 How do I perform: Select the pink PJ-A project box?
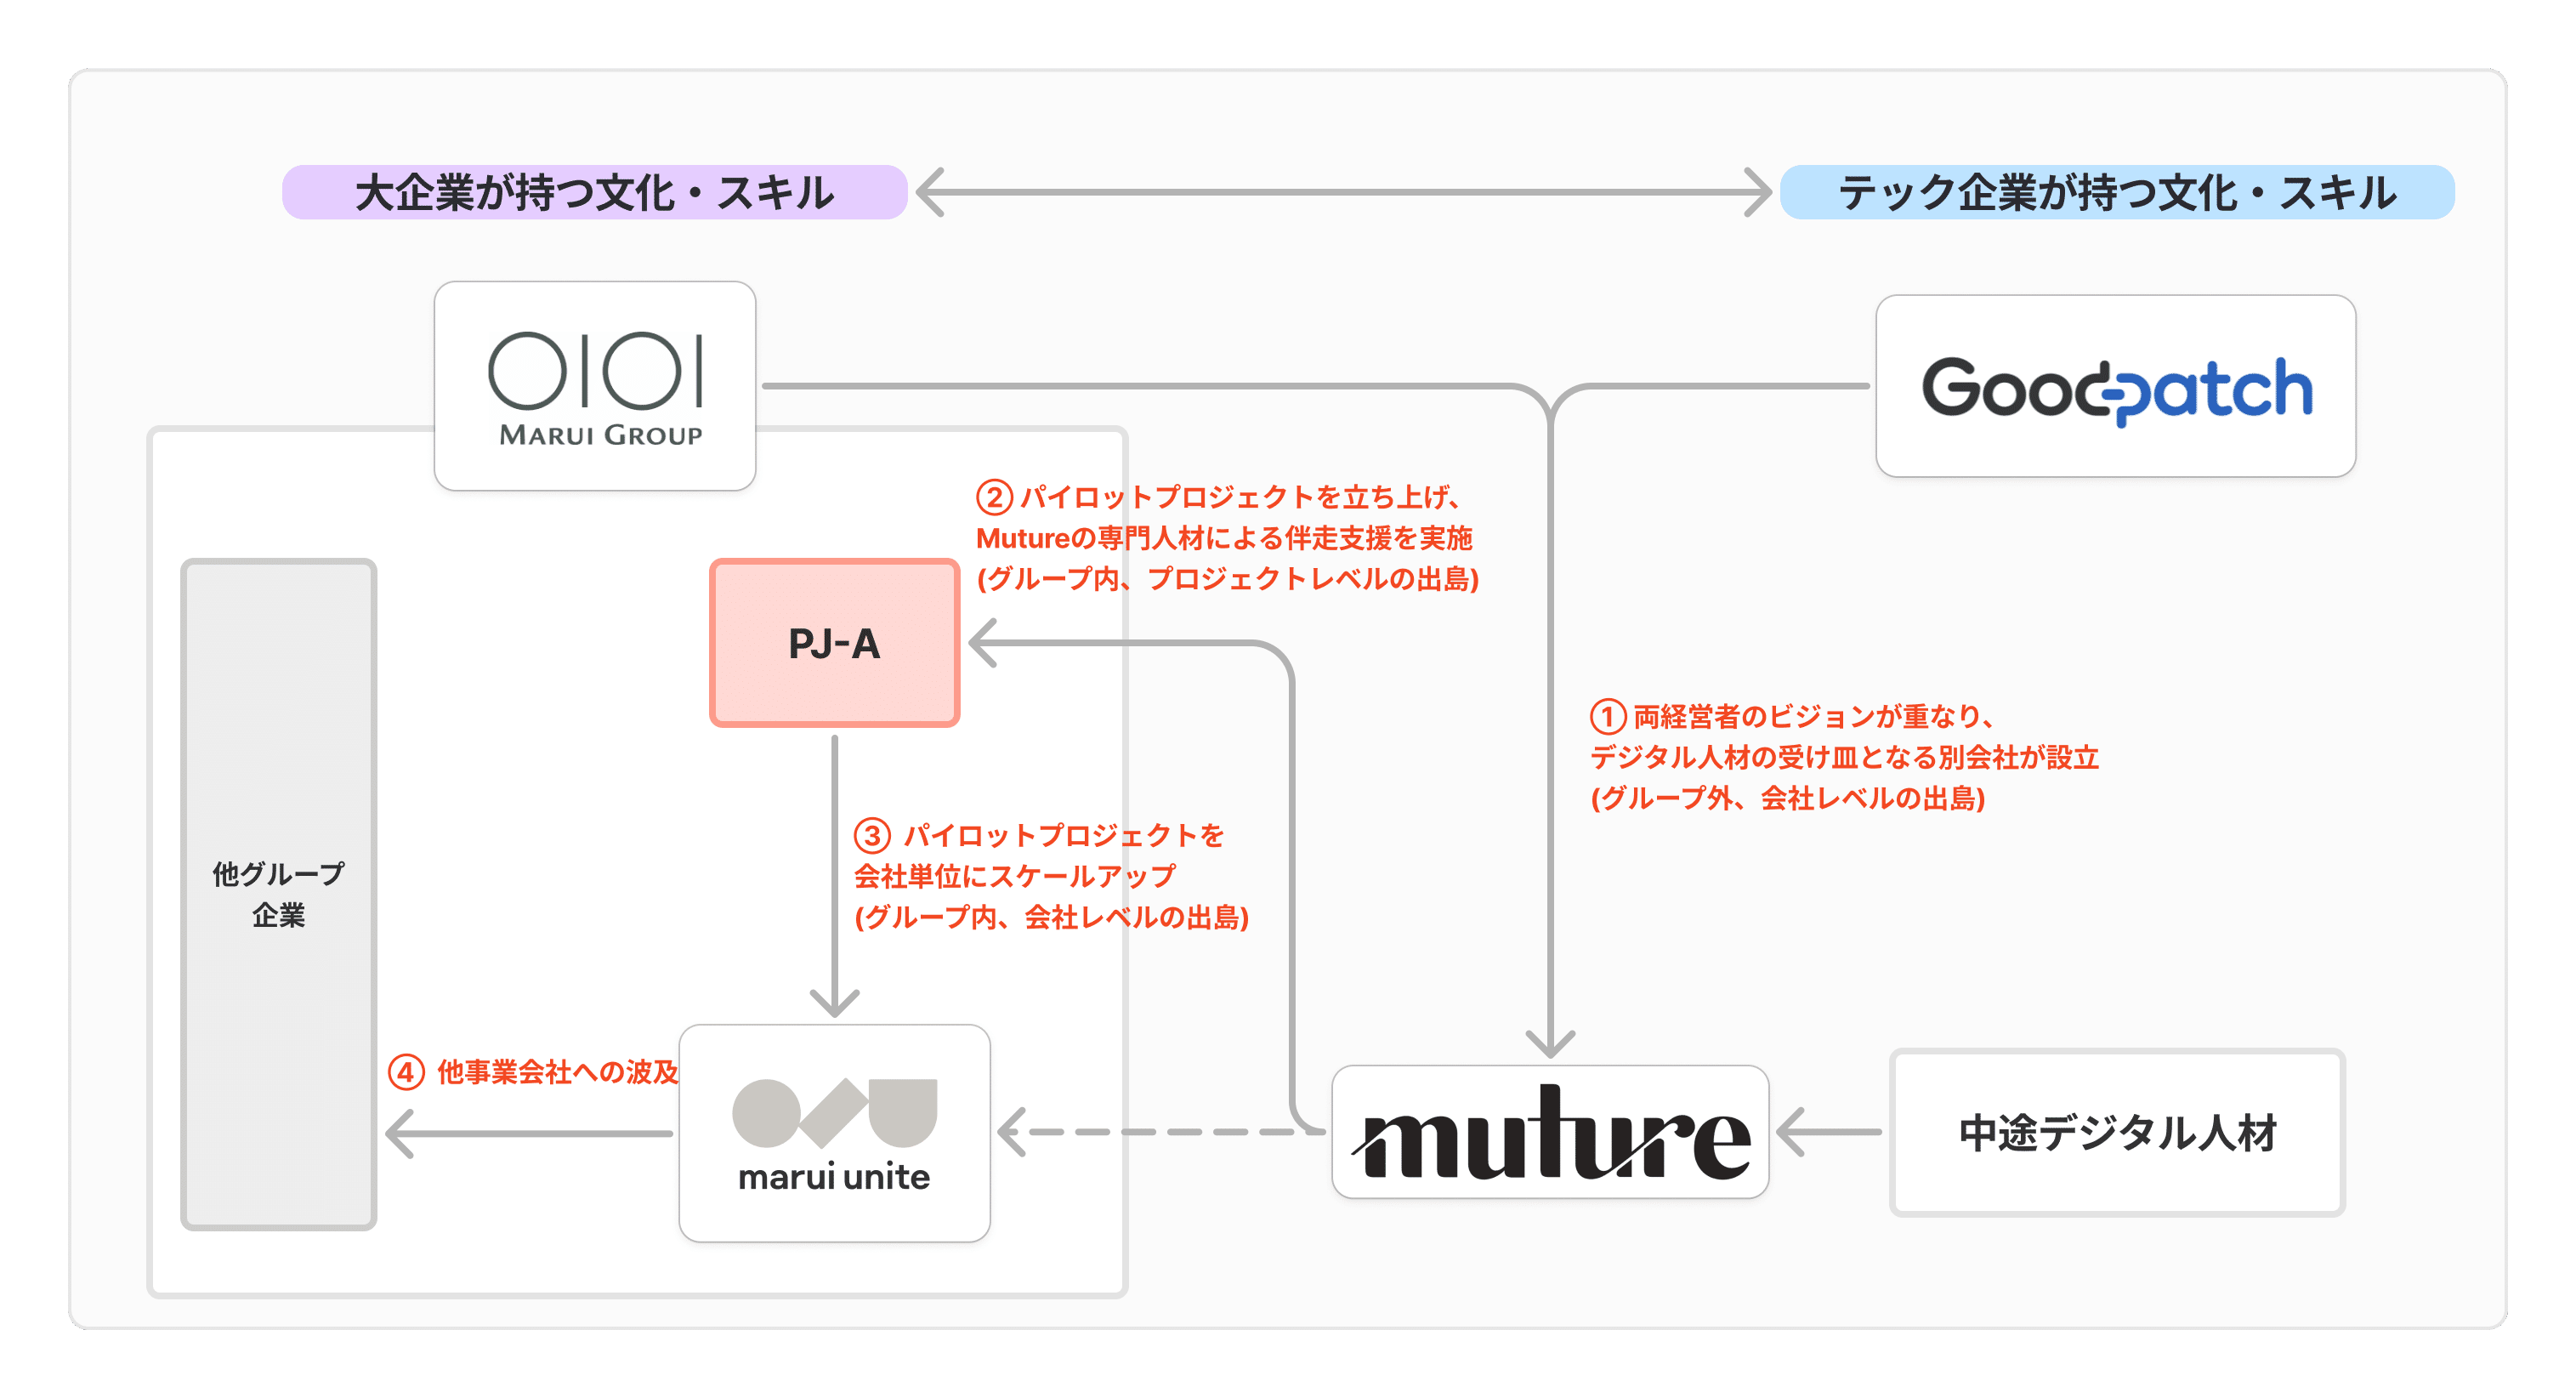click(x=834, y=643)
